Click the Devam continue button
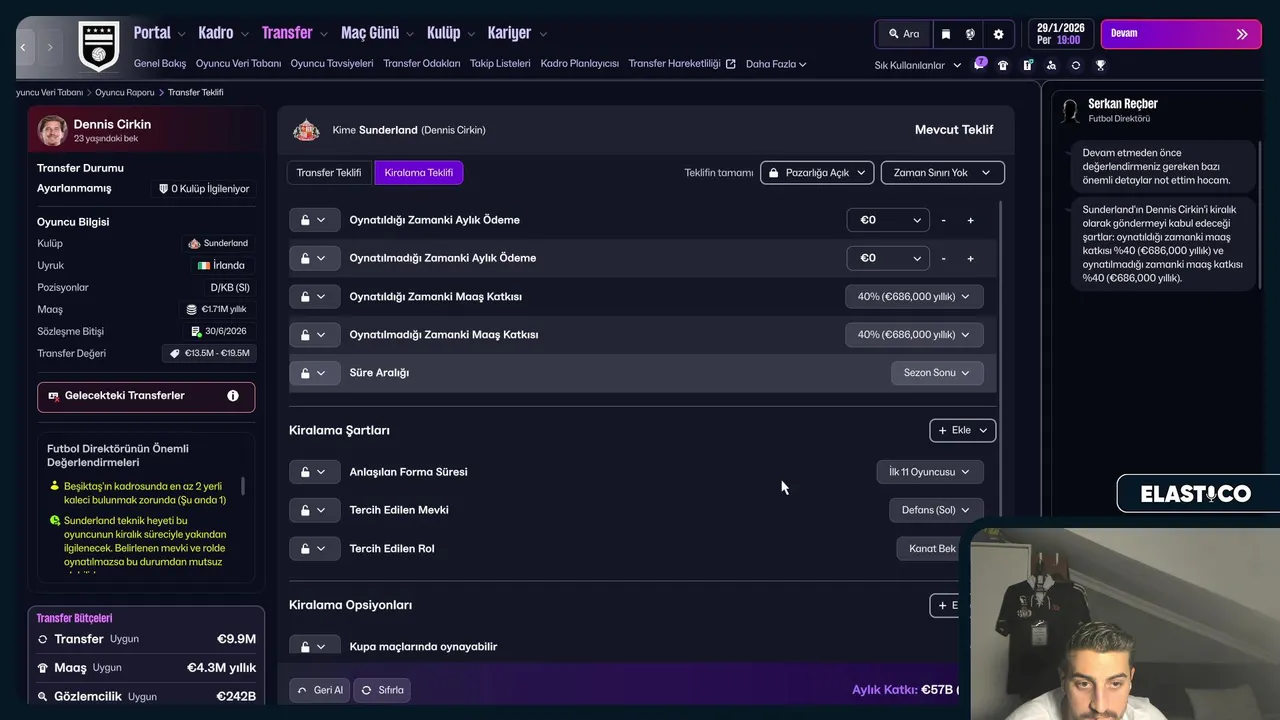1280x720 pixels. [x=1181, y=34]
